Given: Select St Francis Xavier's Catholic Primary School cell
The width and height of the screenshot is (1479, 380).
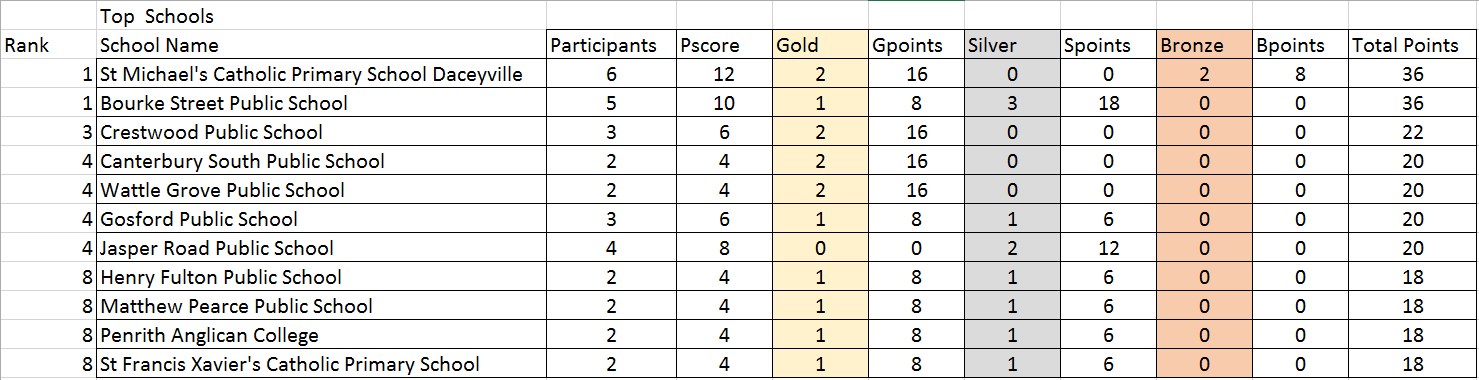Looking at the screenshot, I should [321, 364].
